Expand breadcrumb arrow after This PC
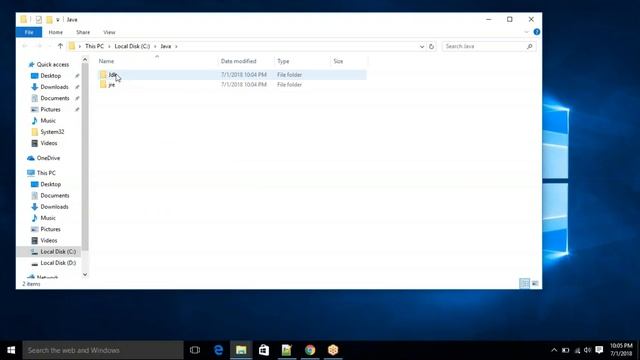 click(x=109, y=47)
